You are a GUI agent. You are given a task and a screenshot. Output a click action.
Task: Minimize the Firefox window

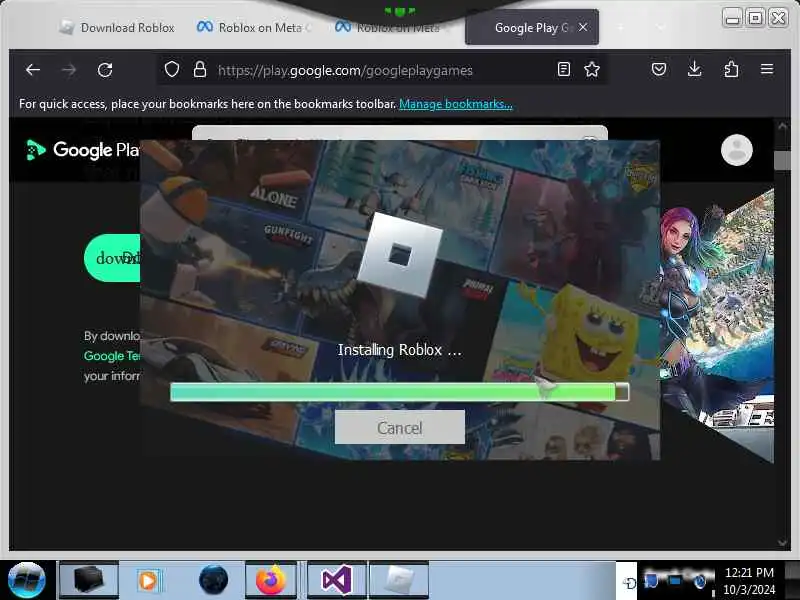(x=733, y=18)
